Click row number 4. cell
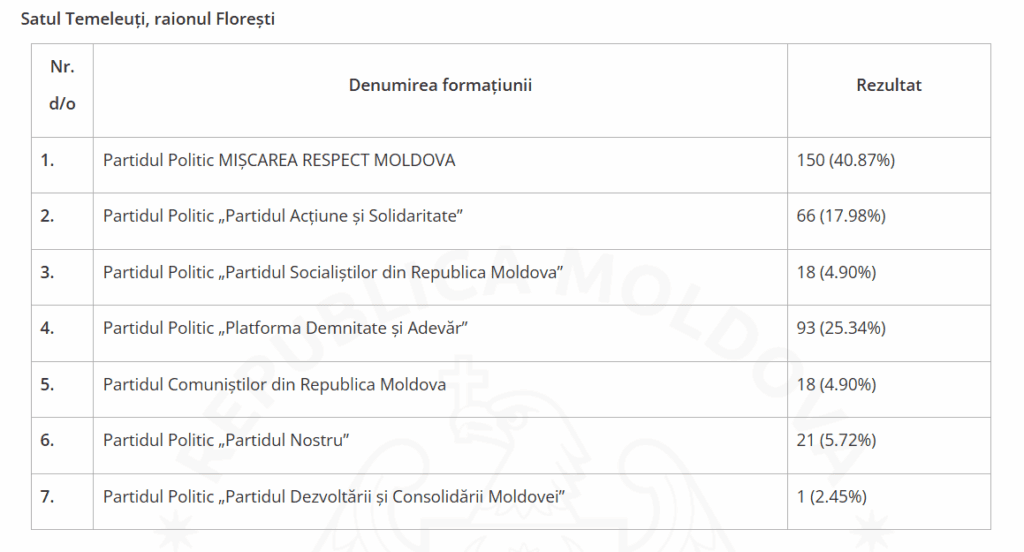 [47, 328]
